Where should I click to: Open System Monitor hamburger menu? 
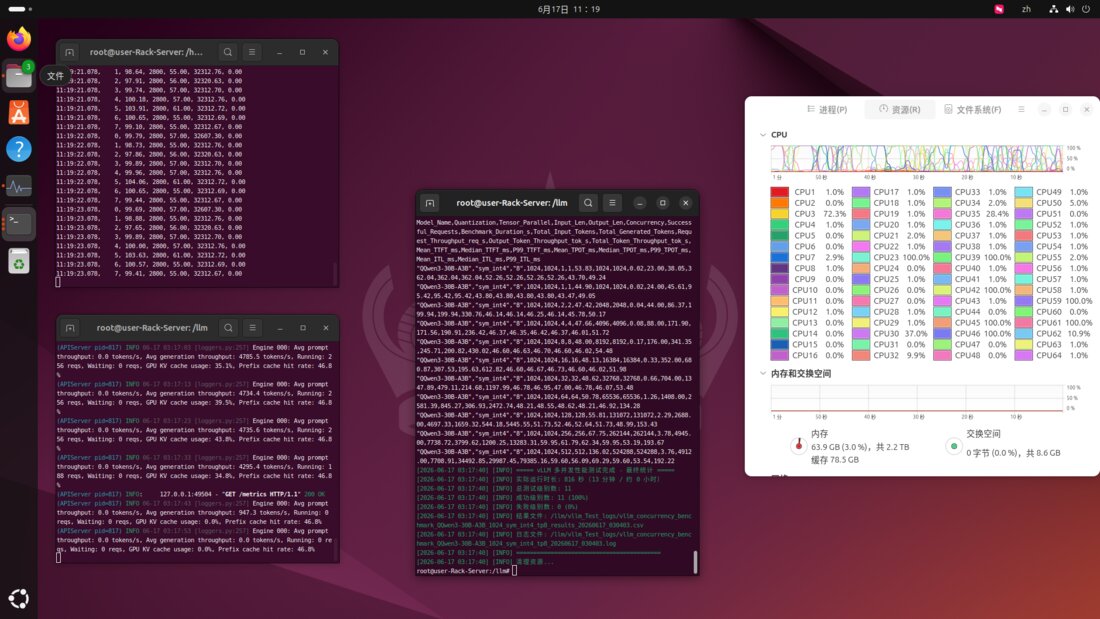(1021, 109)
